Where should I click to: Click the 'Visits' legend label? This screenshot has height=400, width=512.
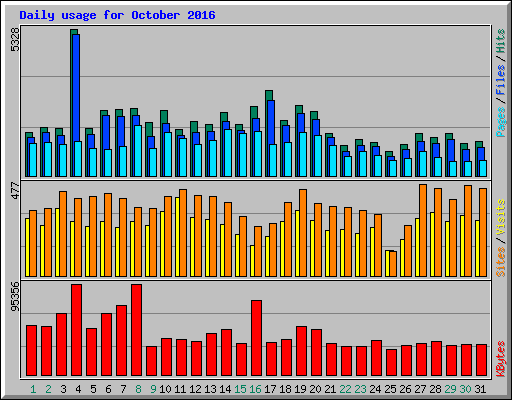click(x=501, y=218)
